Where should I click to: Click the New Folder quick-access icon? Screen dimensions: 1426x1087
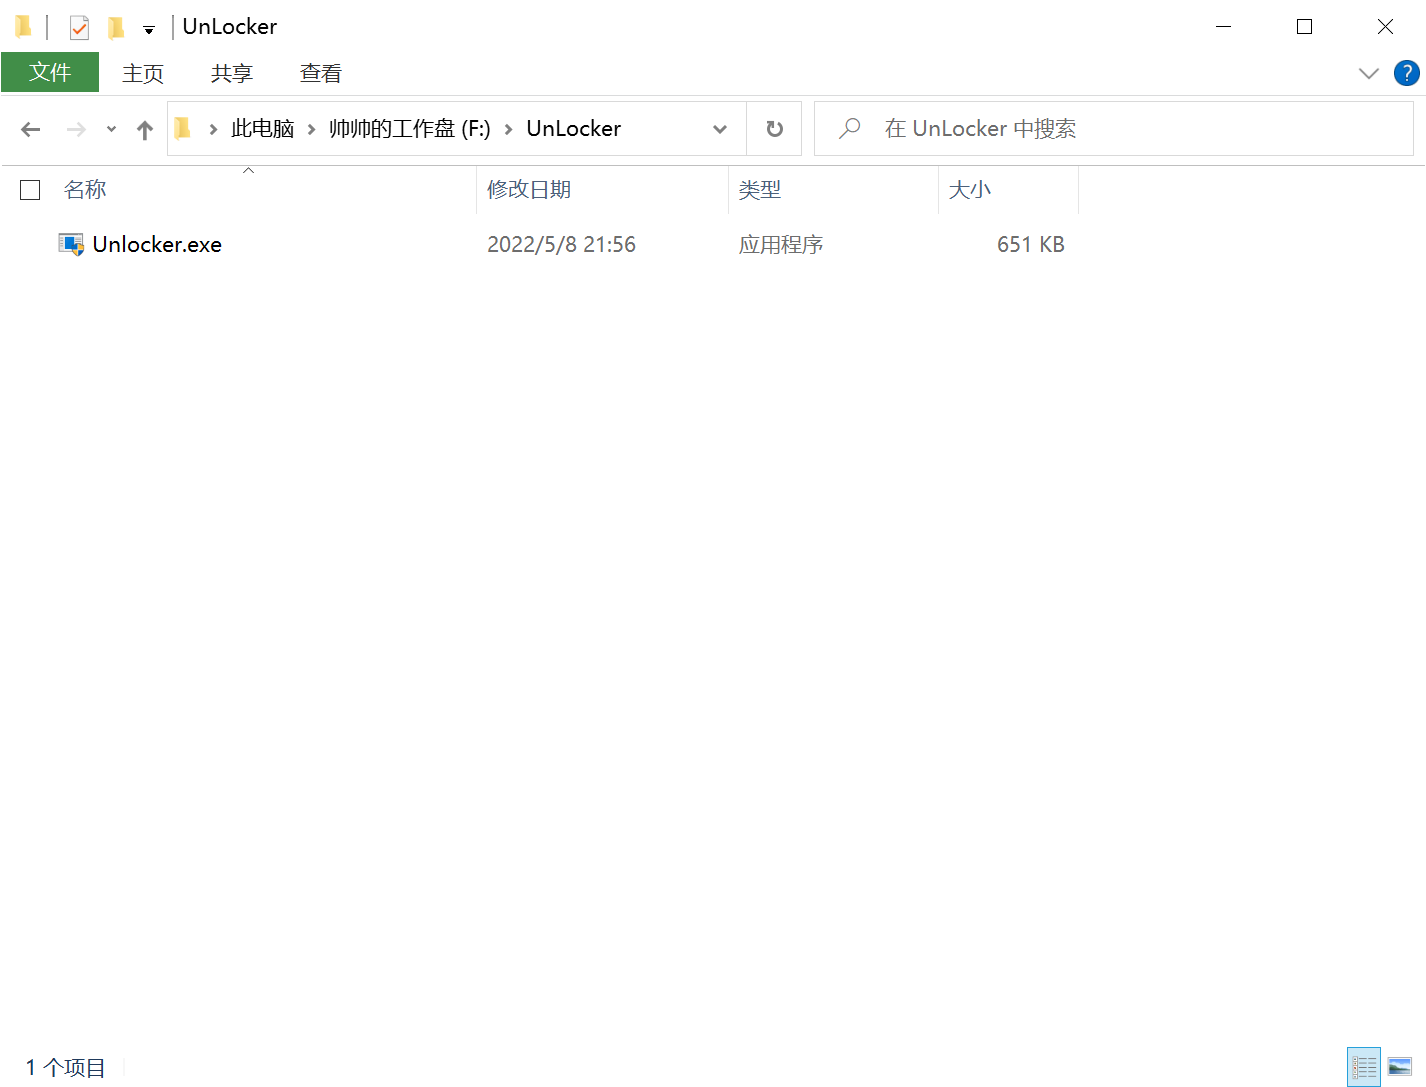[x=116, y=27]
